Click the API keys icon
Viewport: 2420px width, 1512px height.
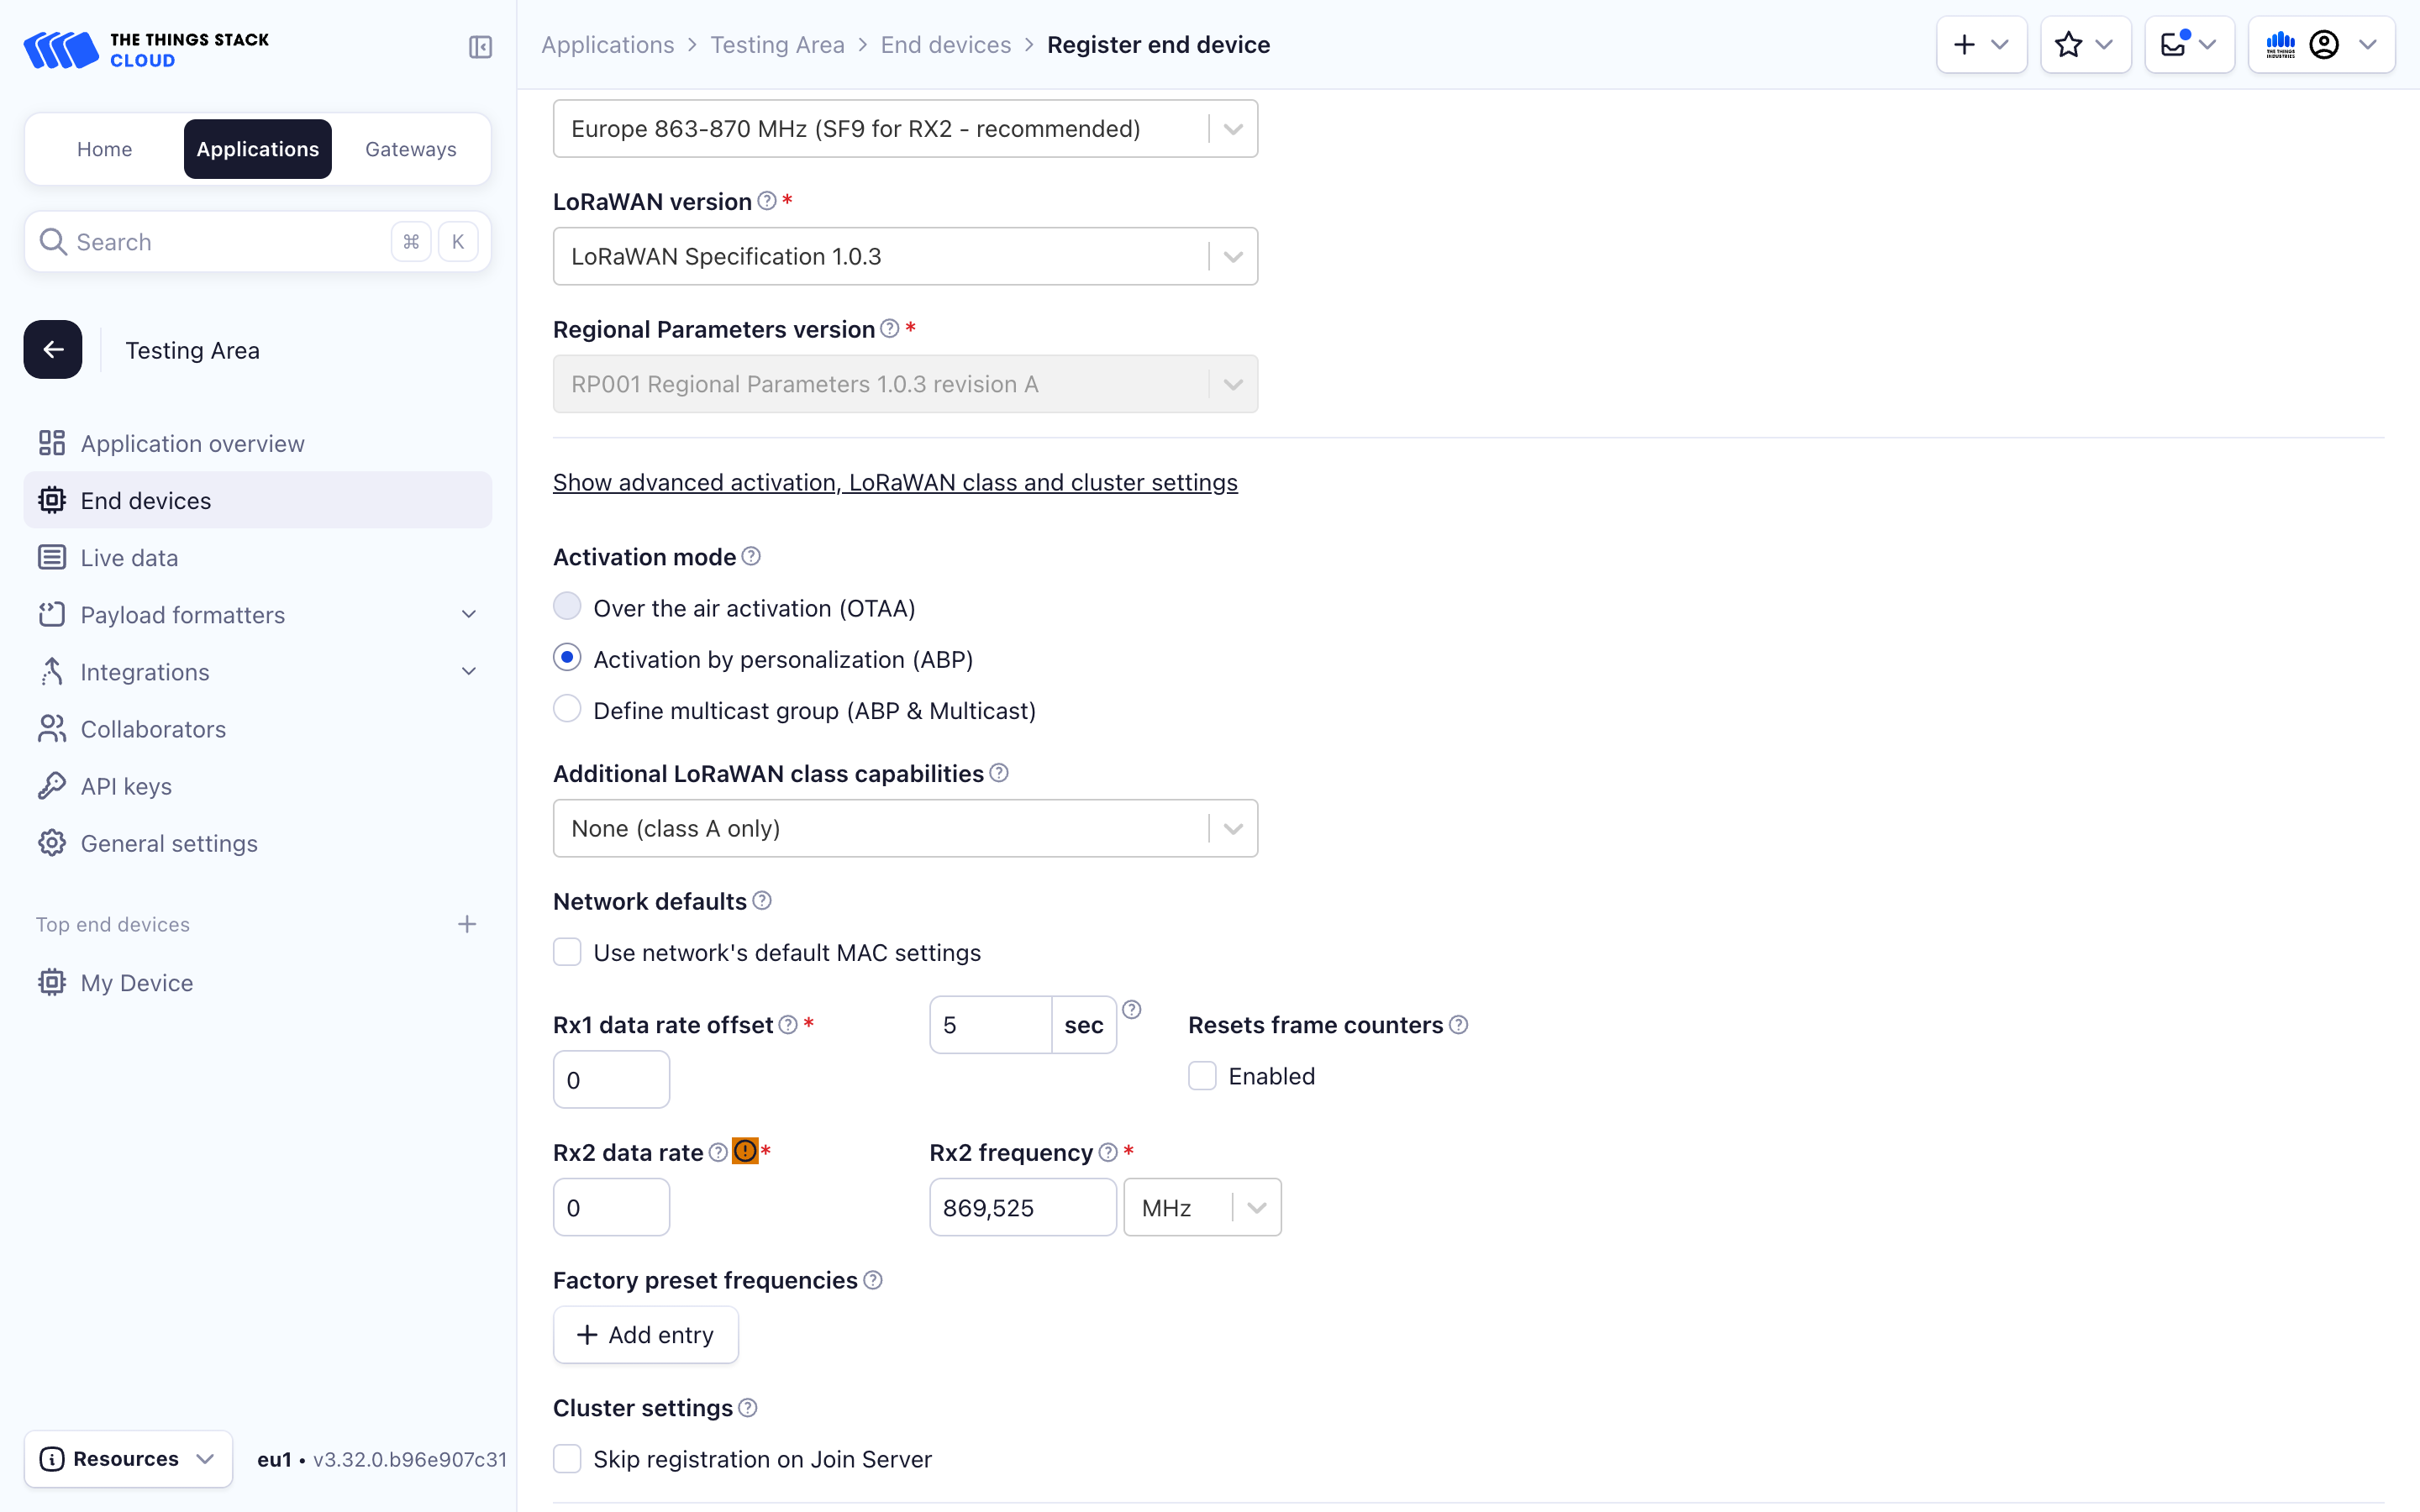tap(51, 786)
